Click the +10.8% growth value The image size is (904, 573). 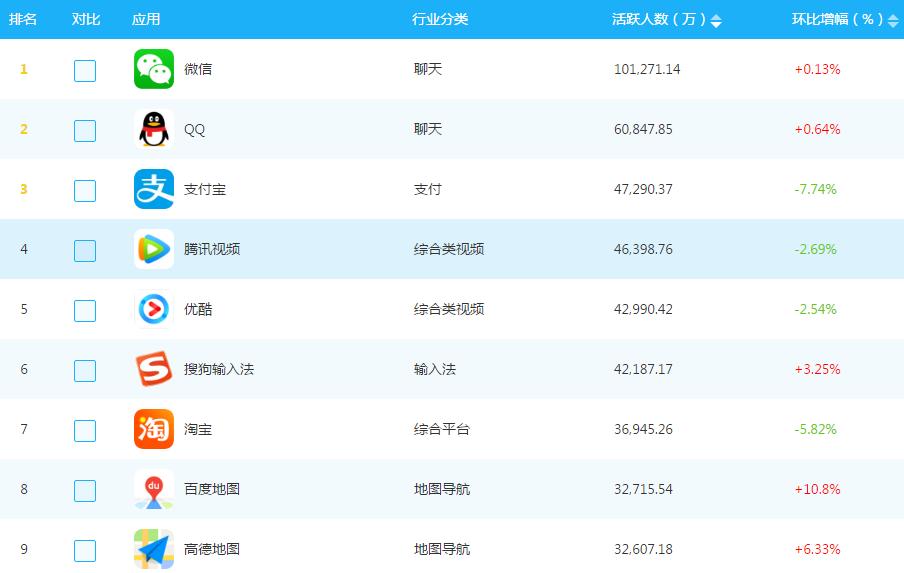point(818,489)
